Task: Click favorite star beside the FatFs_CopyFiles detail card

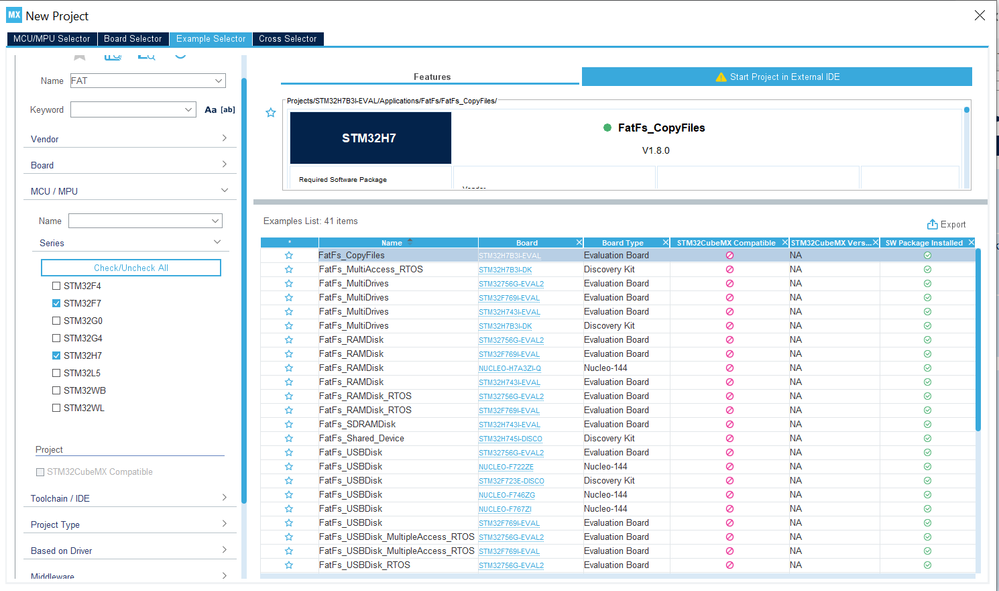Action: [271, 113]
